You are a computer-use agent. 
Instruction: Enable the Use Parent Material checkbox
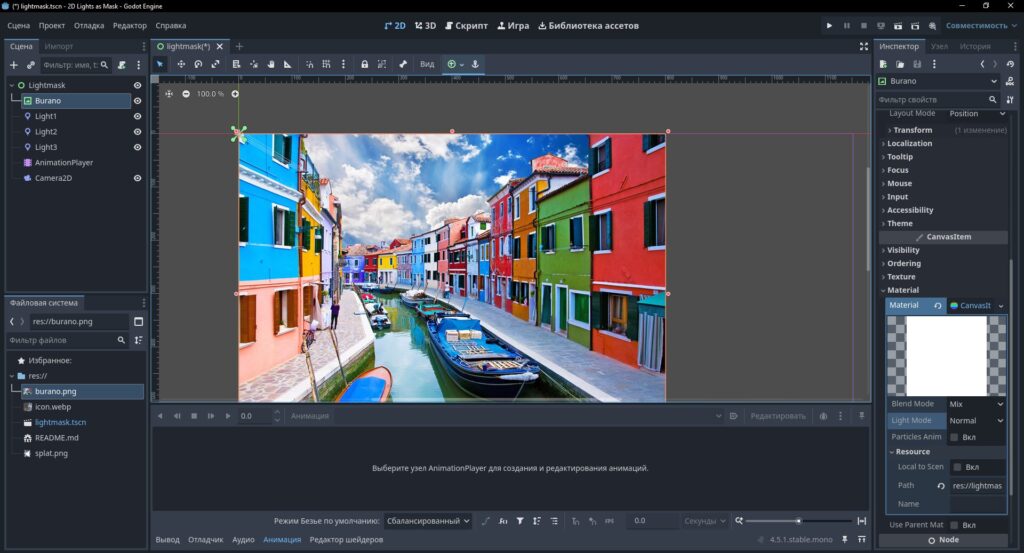click(x=954, y=525)
